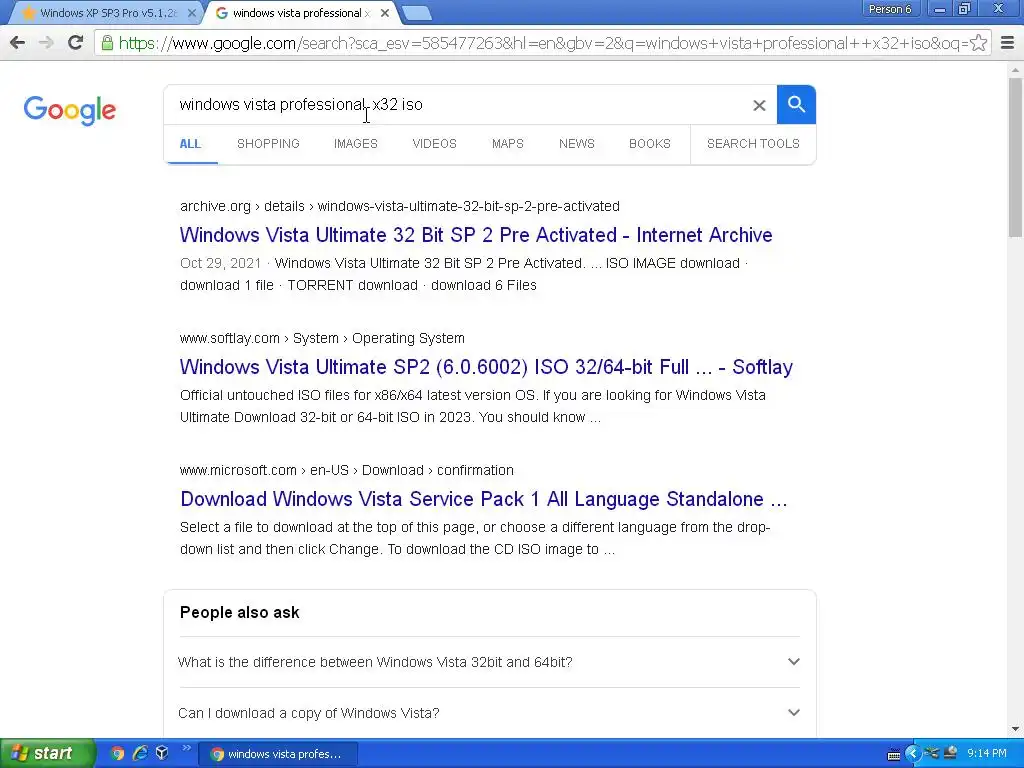Expand Can I download a copy question

[489, 712]
